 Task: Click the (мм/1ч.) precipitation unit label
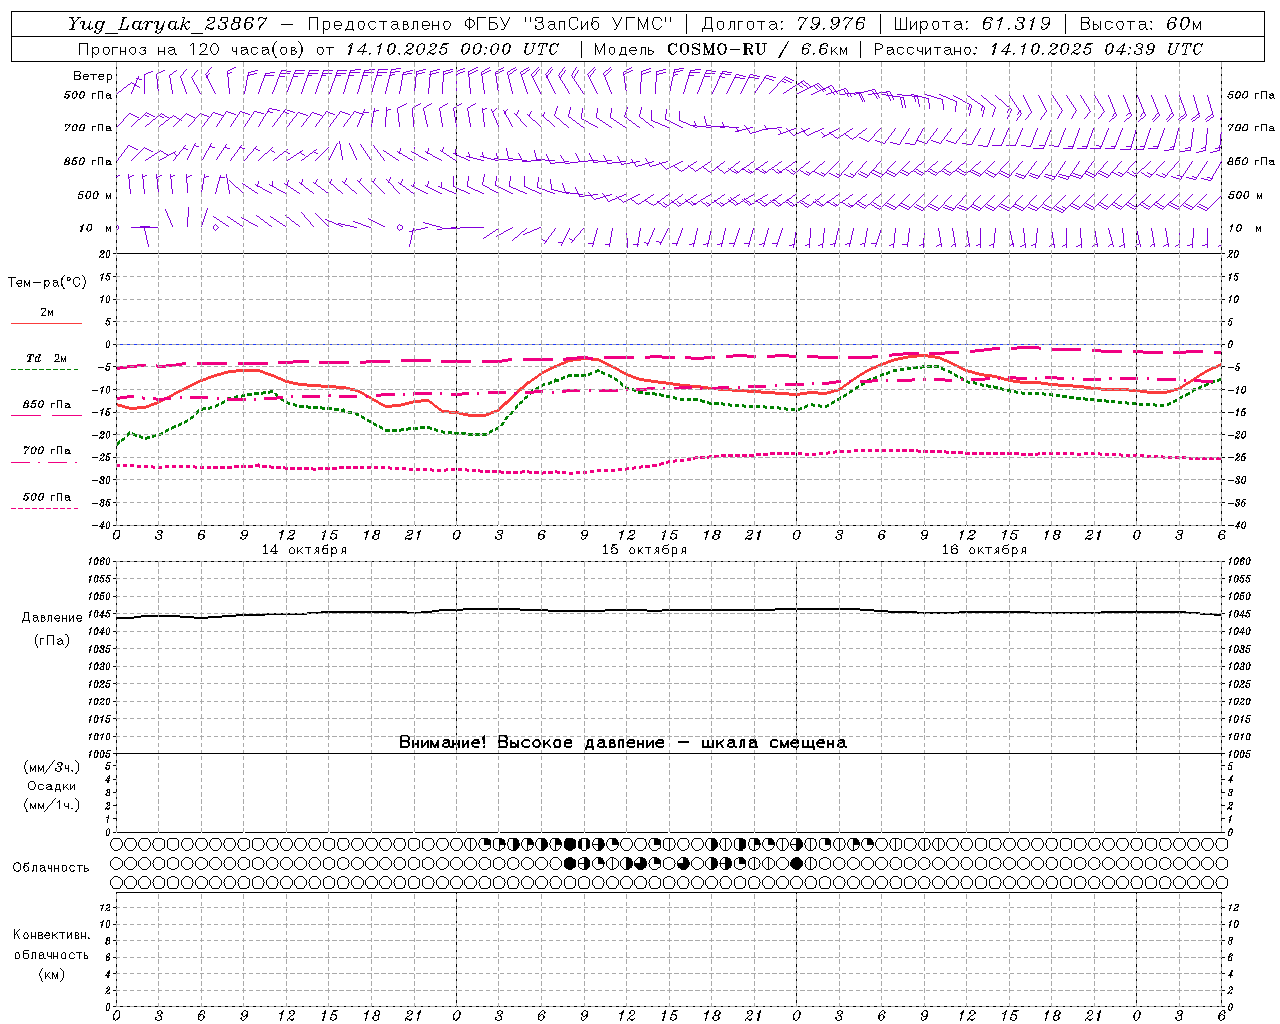[51, 805]
